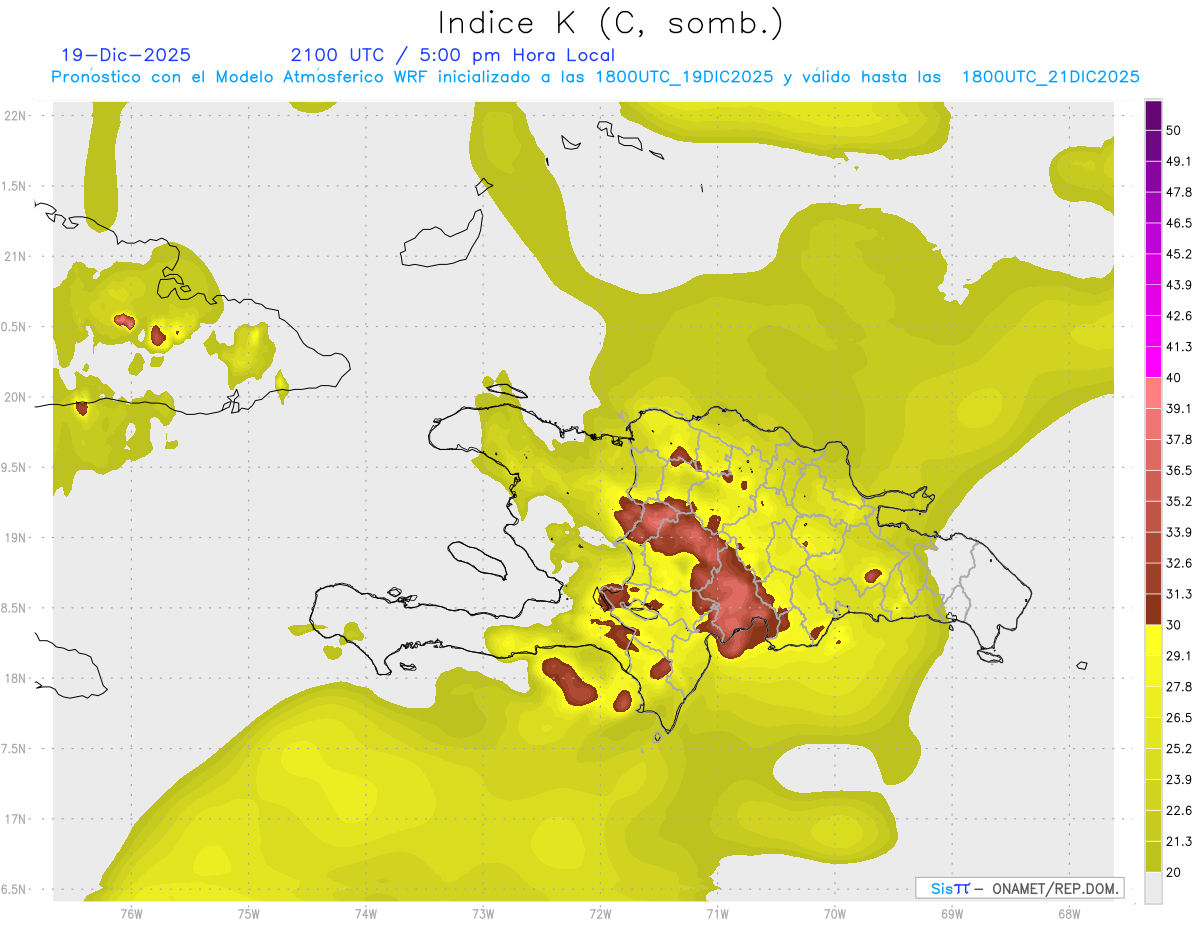Click the "46.5" legend value
This screenshot has width=1200, height=927.
tap(1179, 223)
